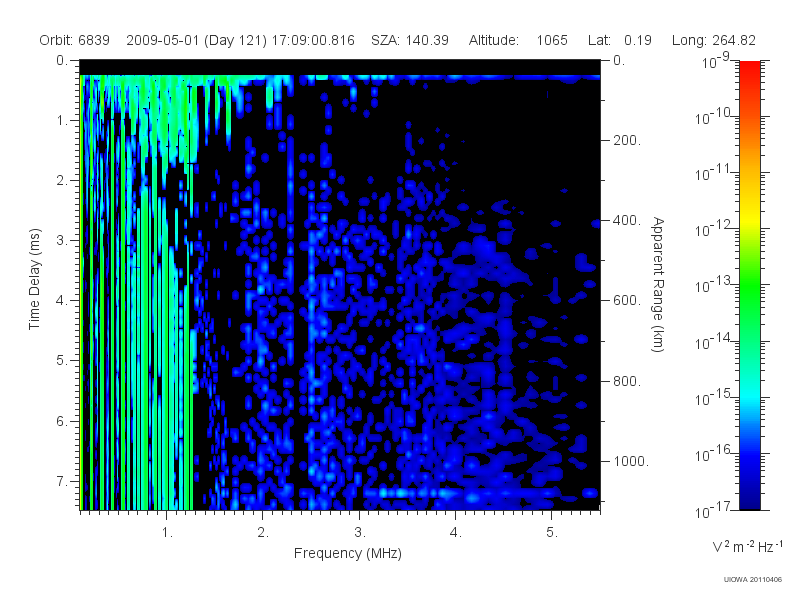
Task: Click the colorbar label 10^-12
Action: point(713,229)
